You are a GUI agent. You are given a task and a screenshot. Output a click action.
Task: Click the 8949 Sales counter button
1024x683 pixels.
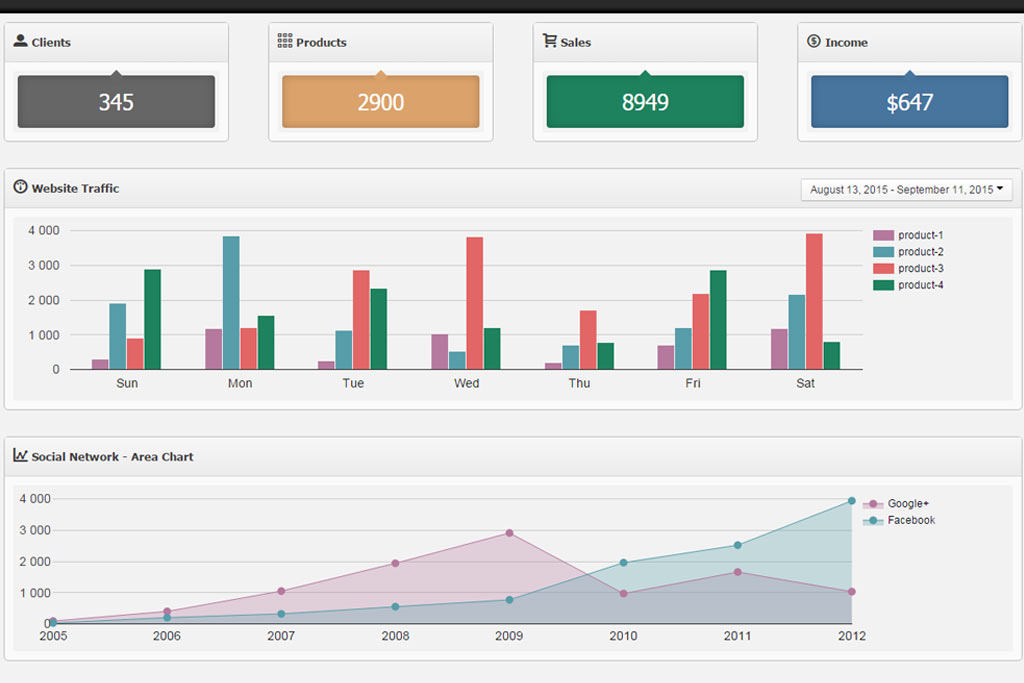point(644,101)
